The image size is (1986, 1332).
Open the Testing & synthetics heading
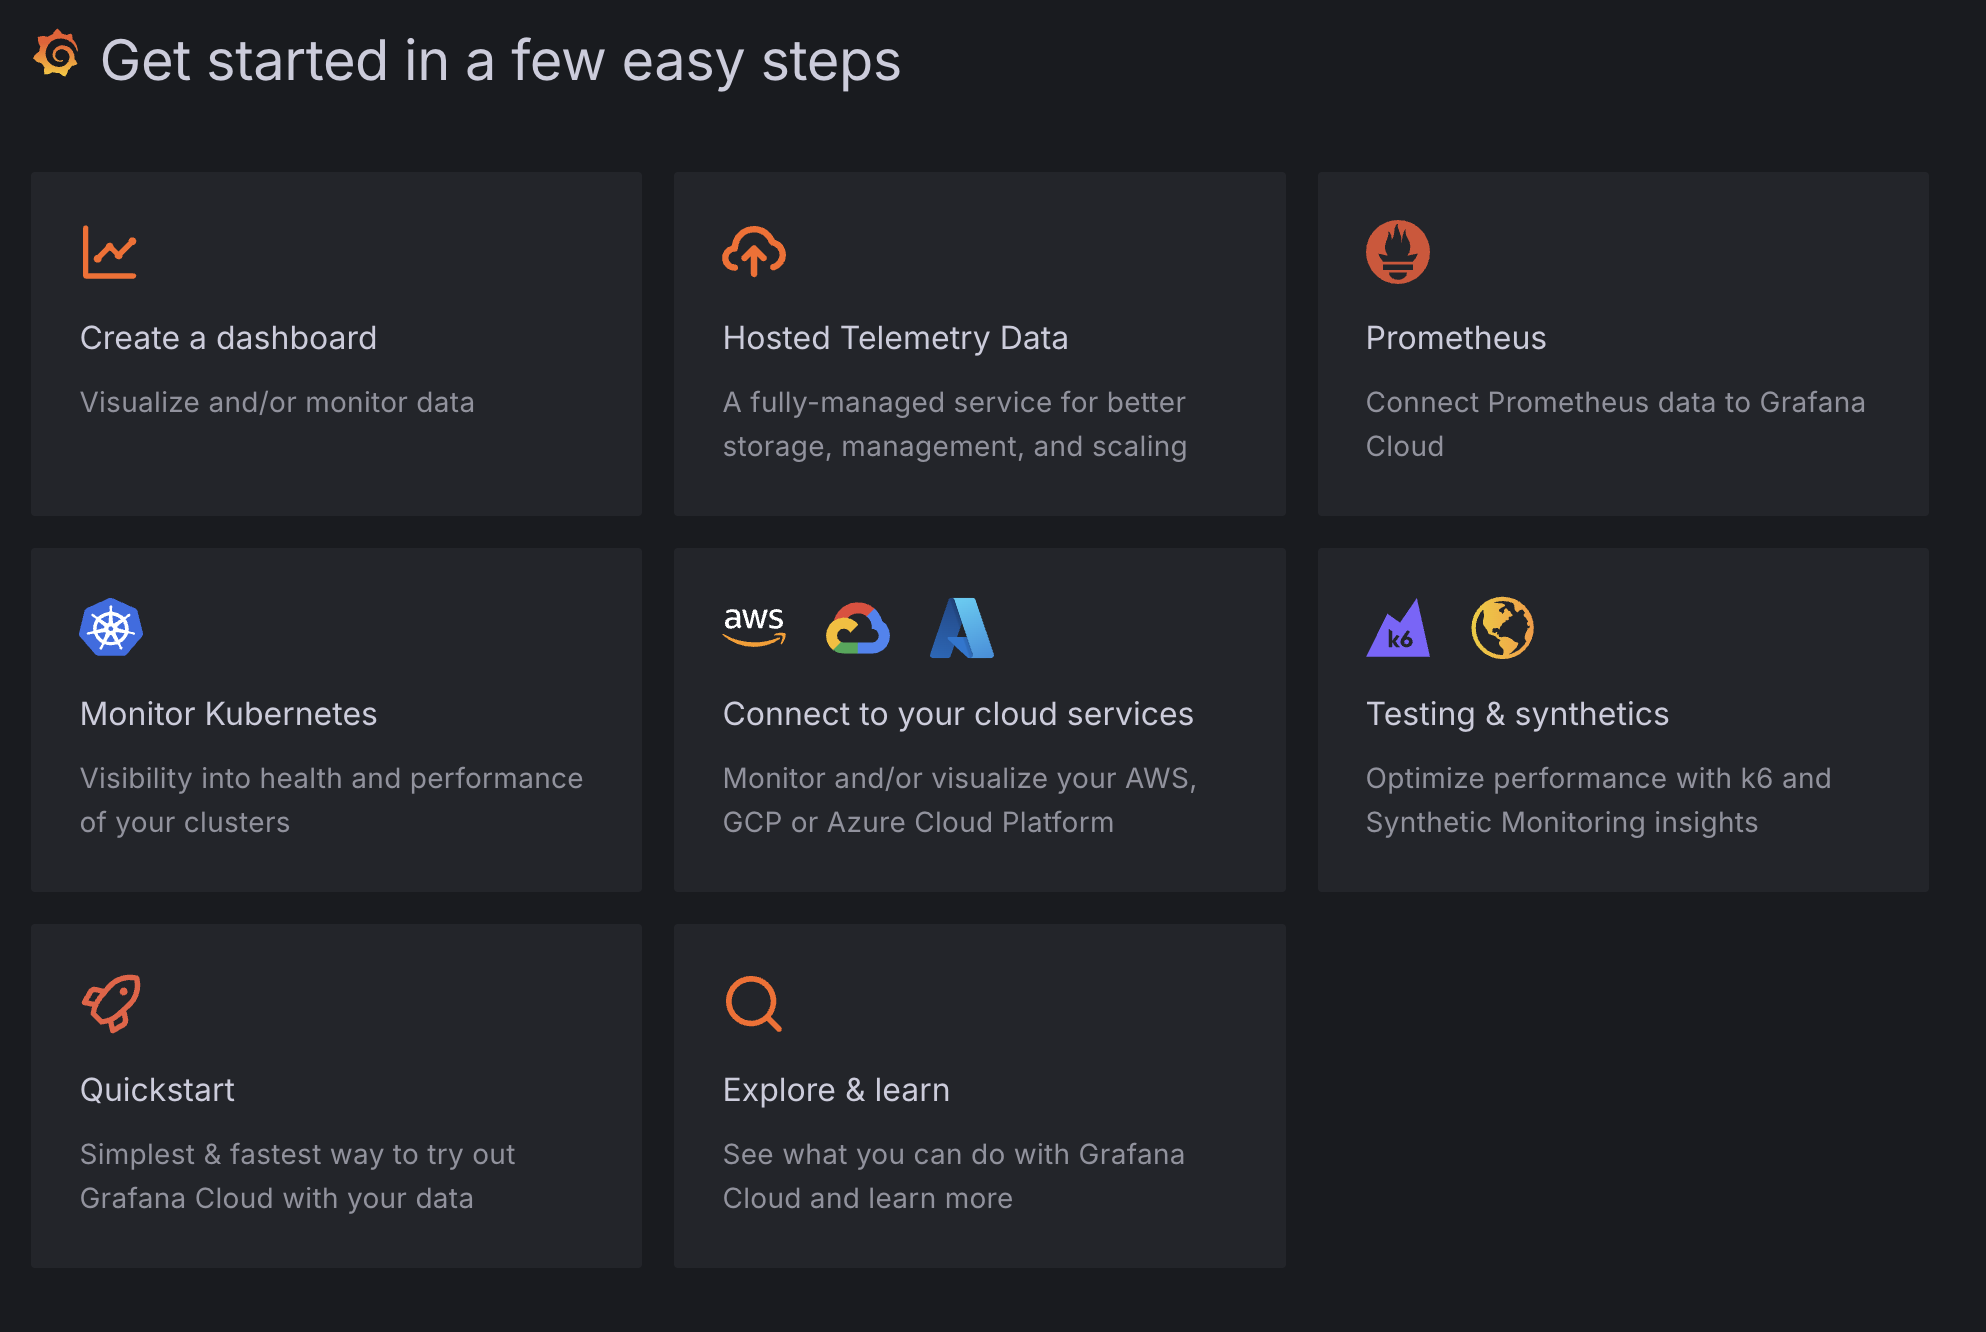[x=1516, y=714]
